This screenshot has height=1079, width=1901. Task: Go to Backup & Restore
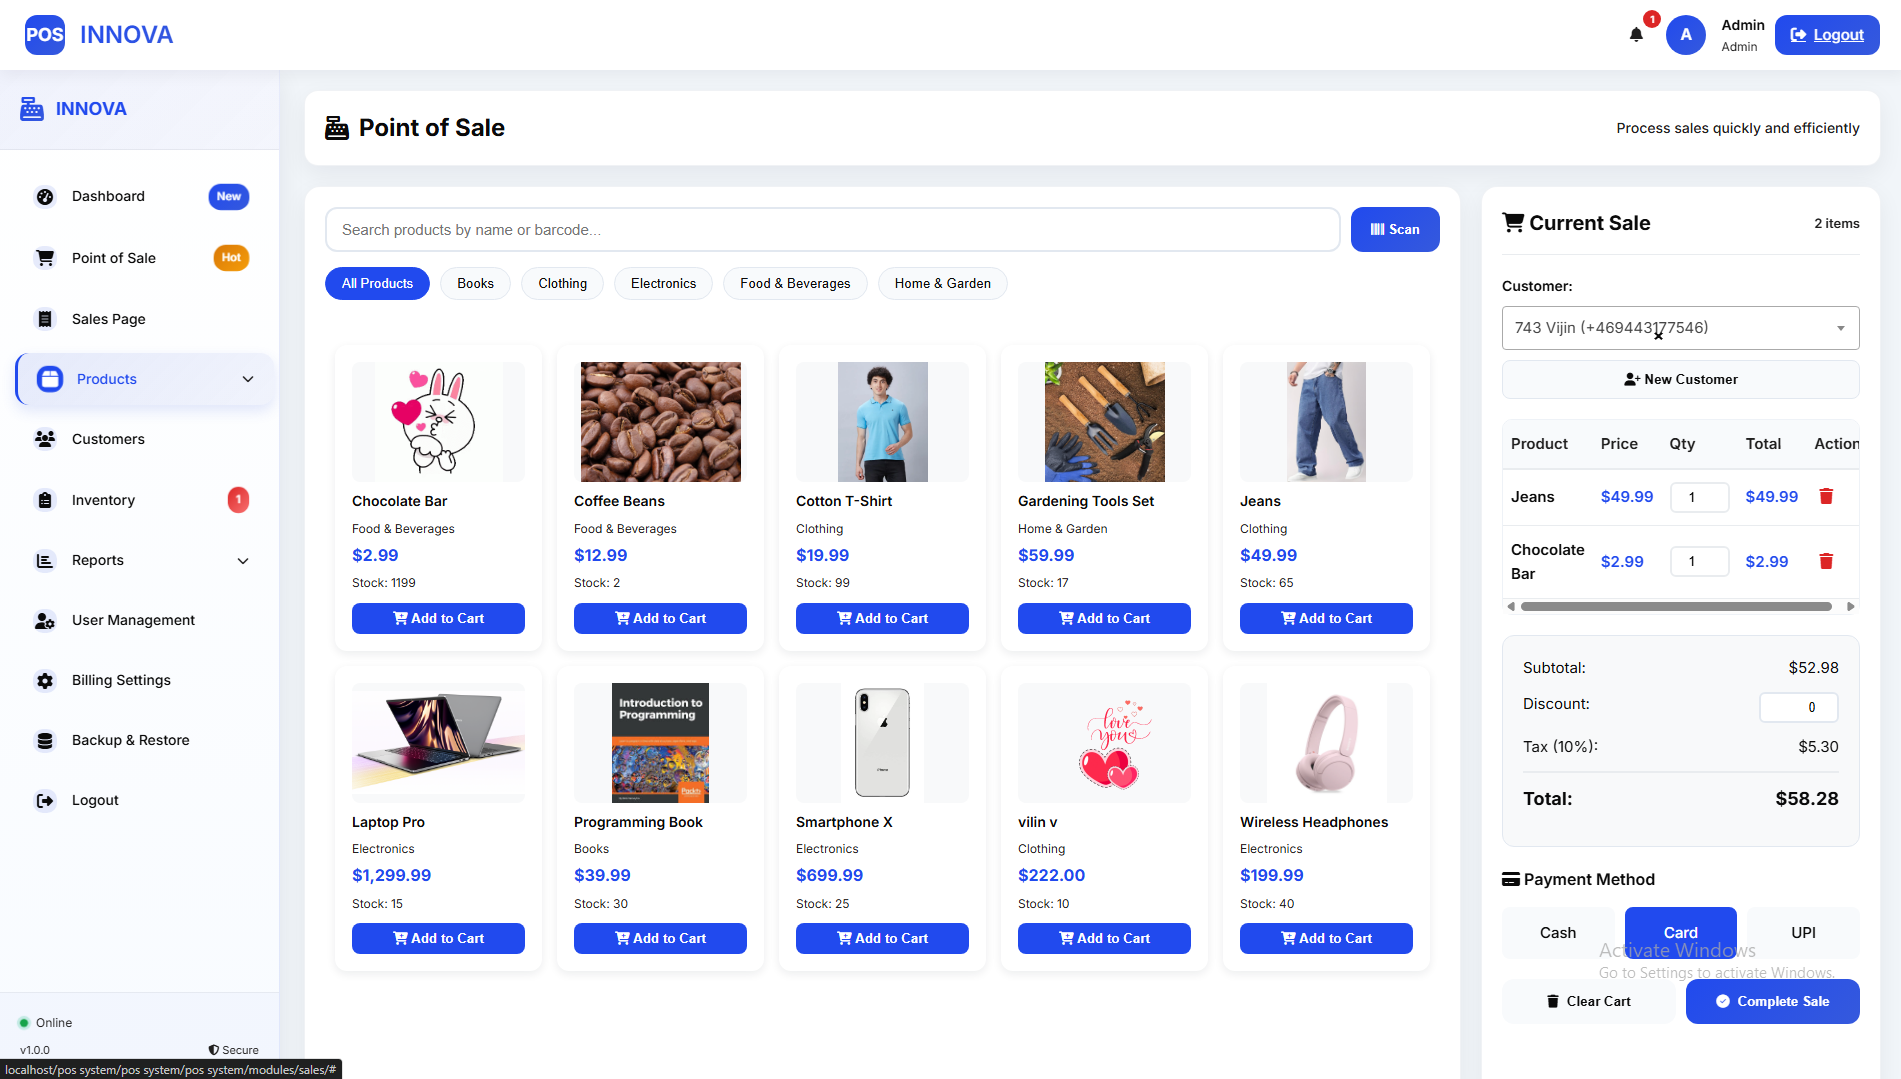(130, 740)
